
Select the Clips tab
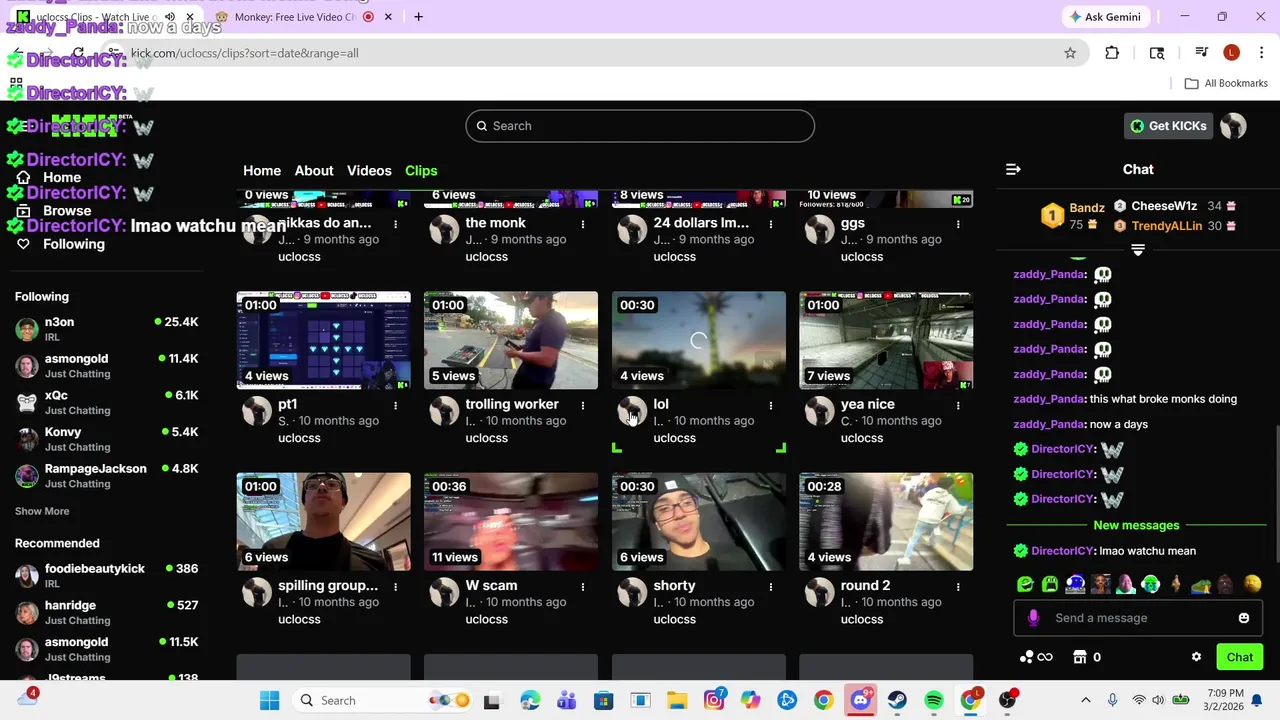[x=421, y=171]
